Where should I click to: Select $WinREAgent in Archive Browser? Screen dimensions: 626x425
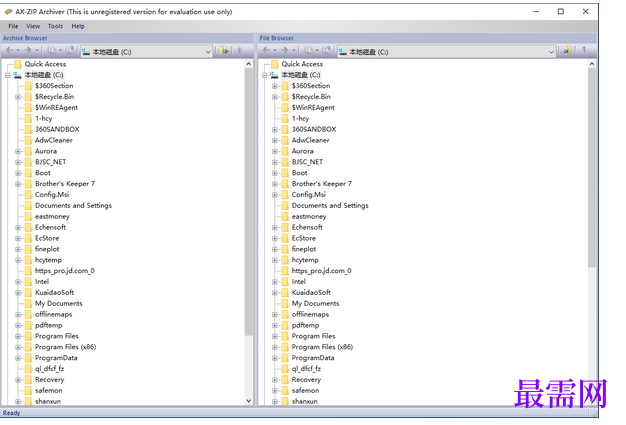click(56, 107)
